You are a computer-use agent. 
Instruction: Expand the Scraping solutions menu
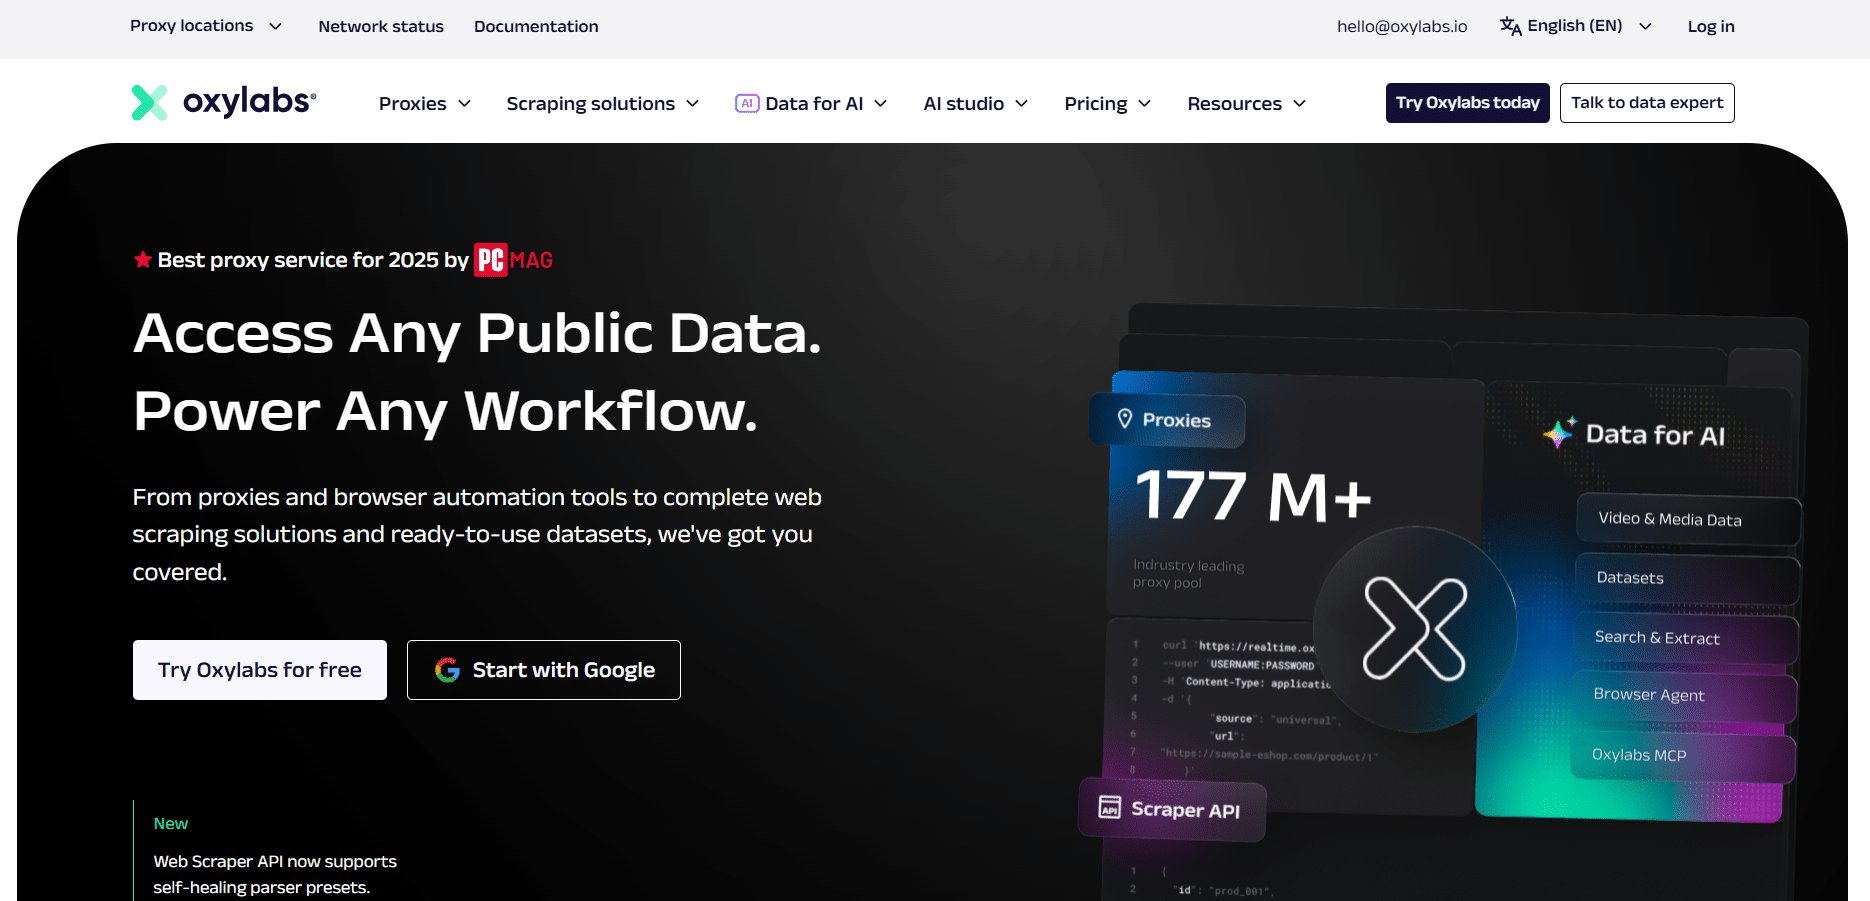pos(603,103)
